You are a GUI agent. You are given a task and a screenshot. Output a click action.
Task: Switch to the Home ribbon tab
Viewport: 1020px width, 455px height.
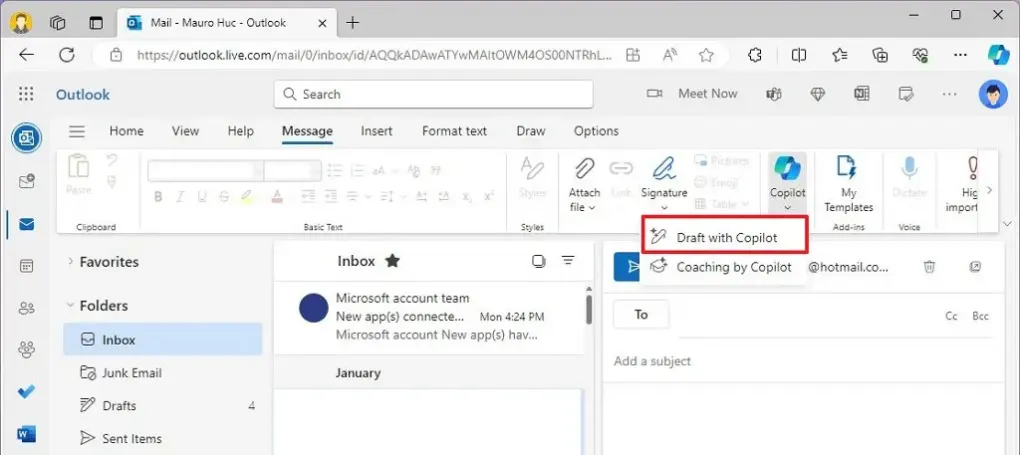[x=126, y=131]
